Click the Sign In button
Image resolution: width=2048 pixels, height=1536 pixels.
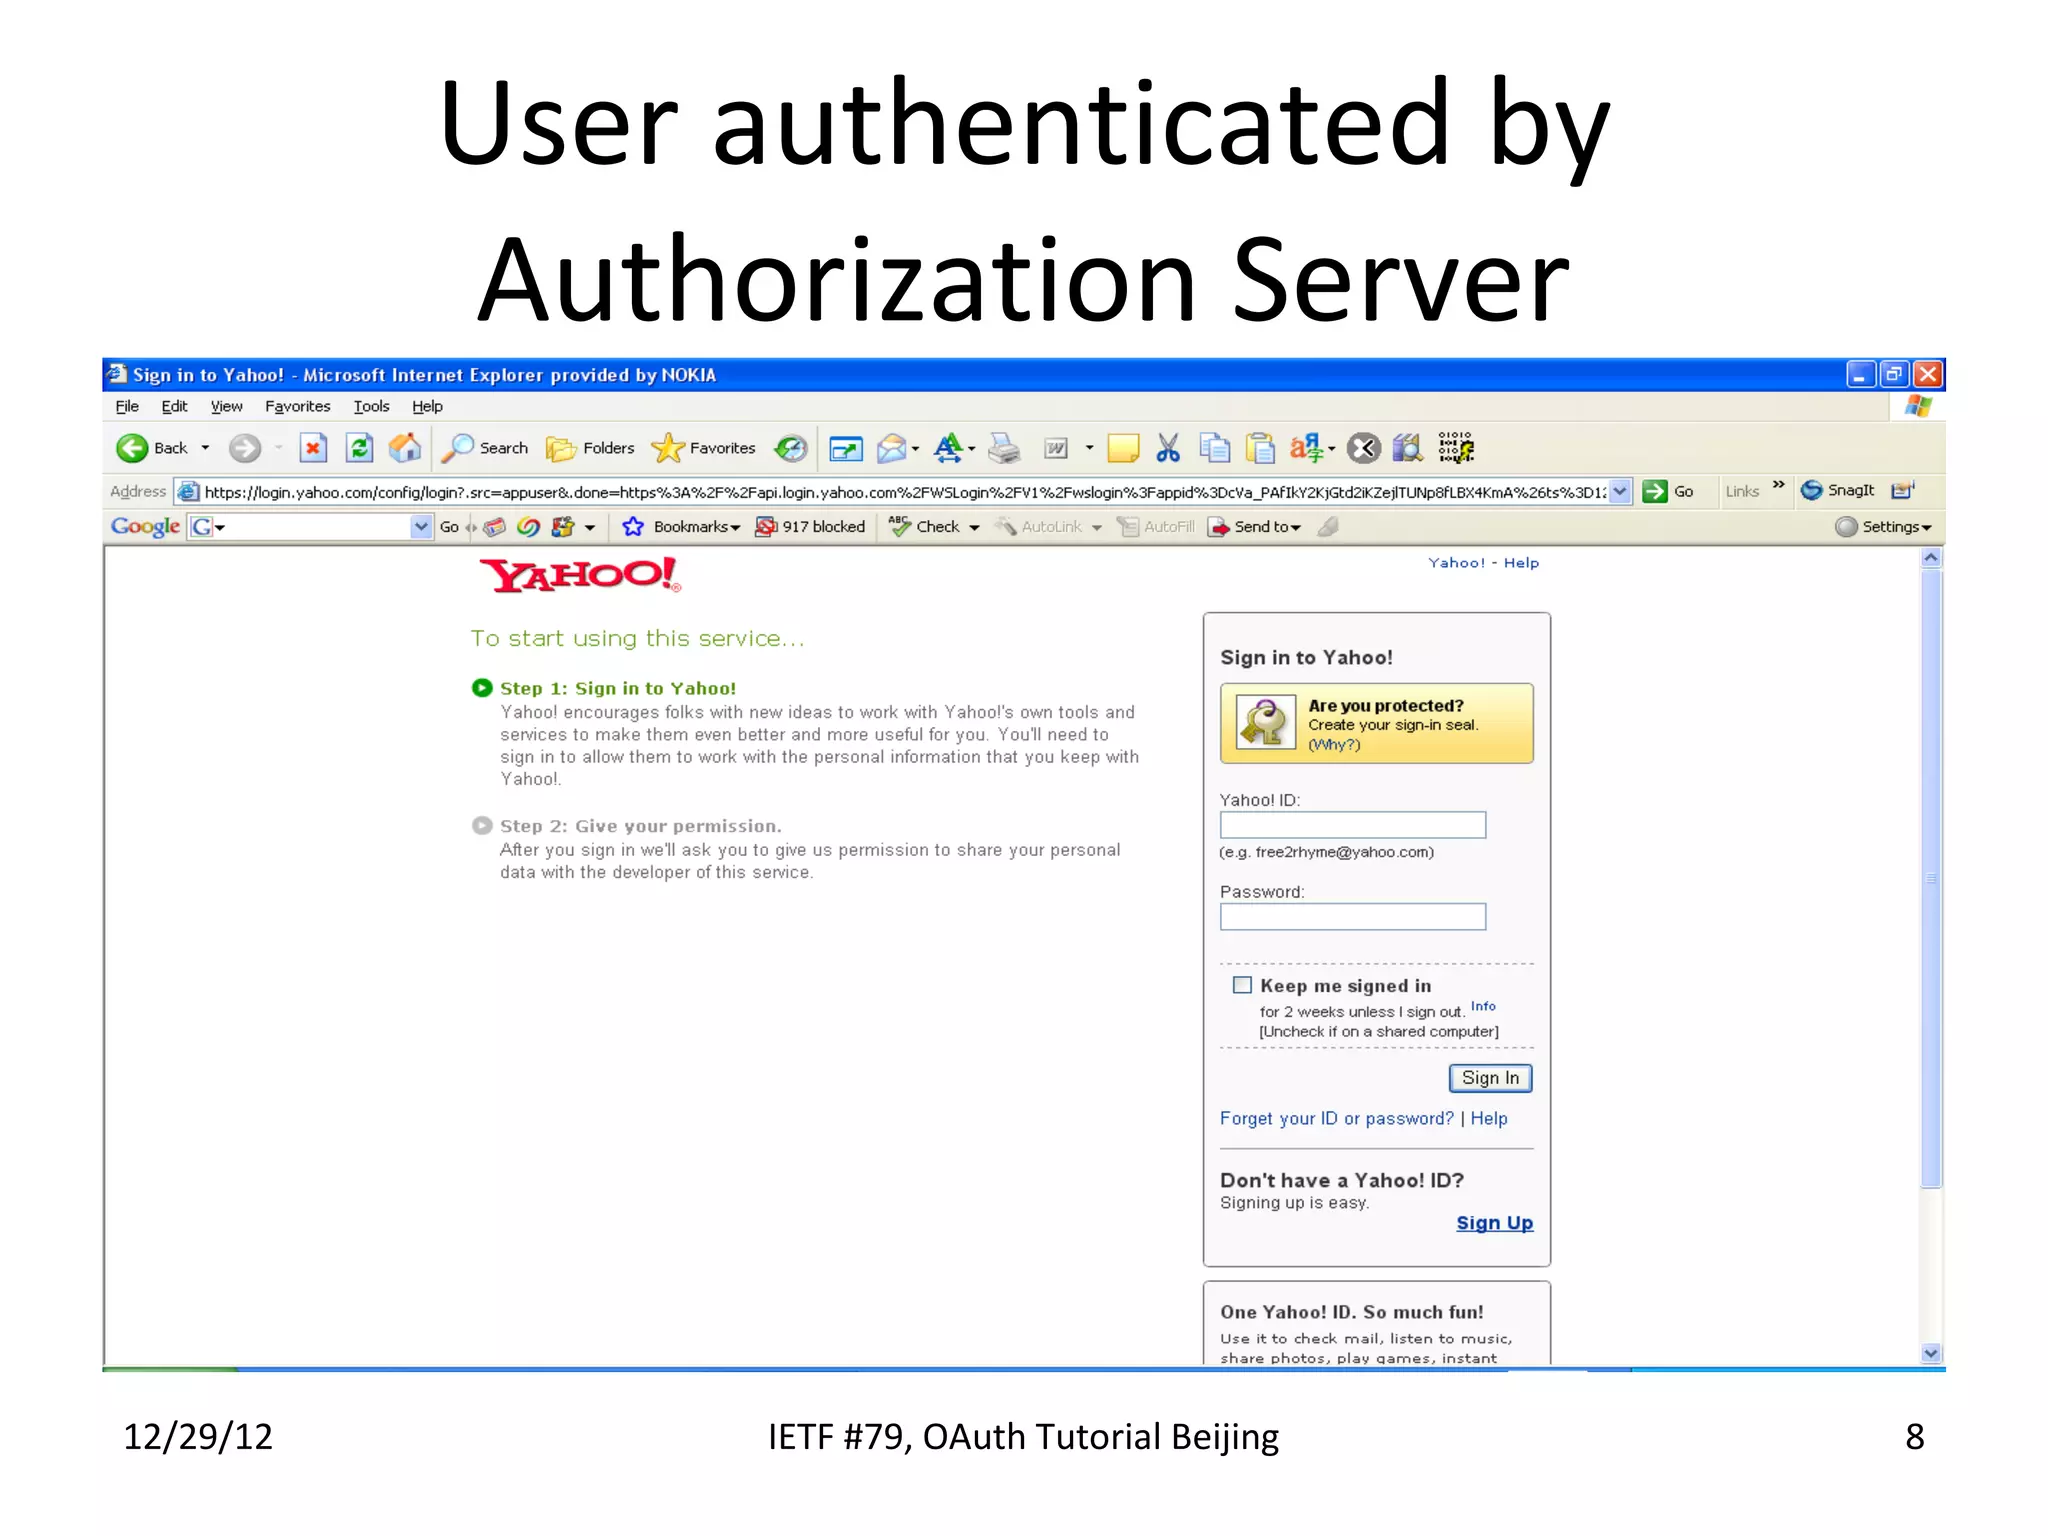[1490, 1077]
